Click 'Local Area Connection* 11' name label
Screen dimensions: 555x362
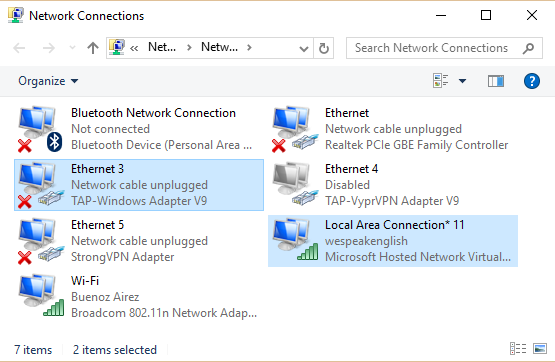point(395,225)
